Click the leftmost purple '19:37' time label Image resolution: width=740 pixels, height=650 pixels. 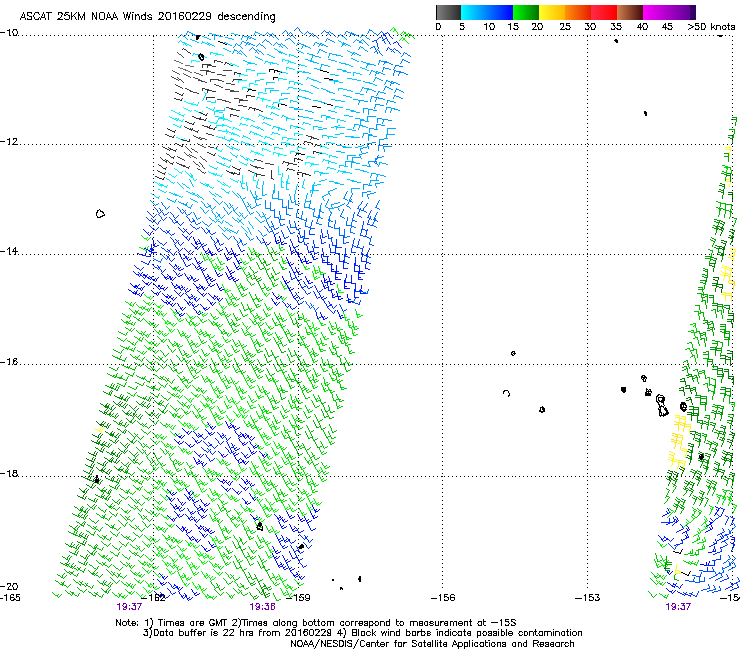coord(129,607)
